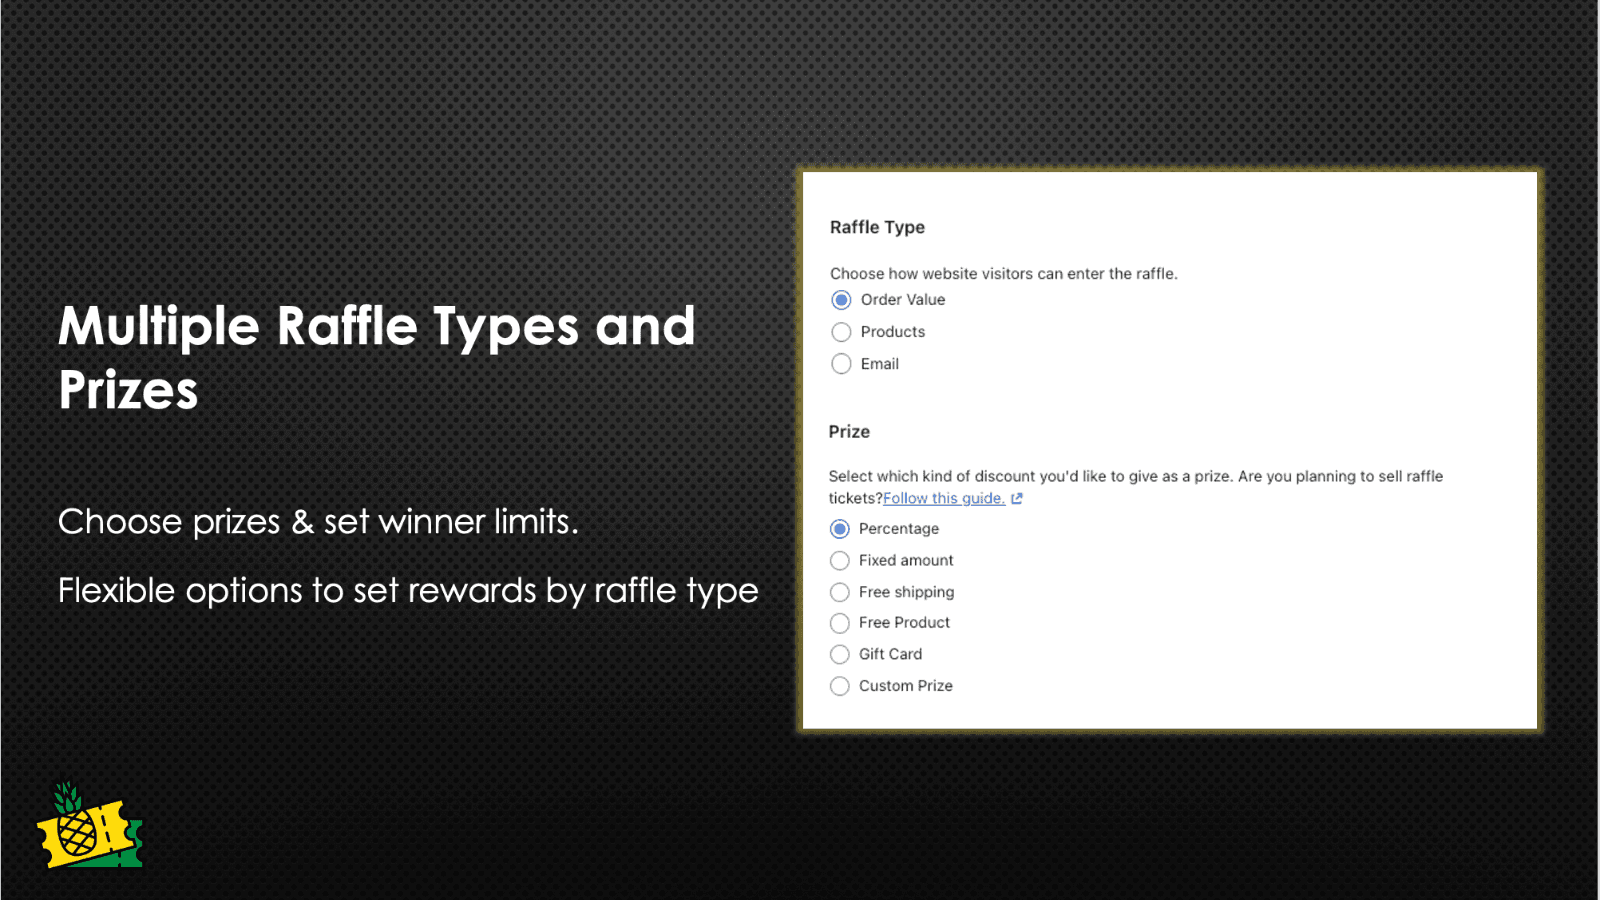The height and width of the screenshot is (900, 1600).
Task: Click the 'Raffle Type' section heading
Action: pyautogui.click(x=877, y=227)
